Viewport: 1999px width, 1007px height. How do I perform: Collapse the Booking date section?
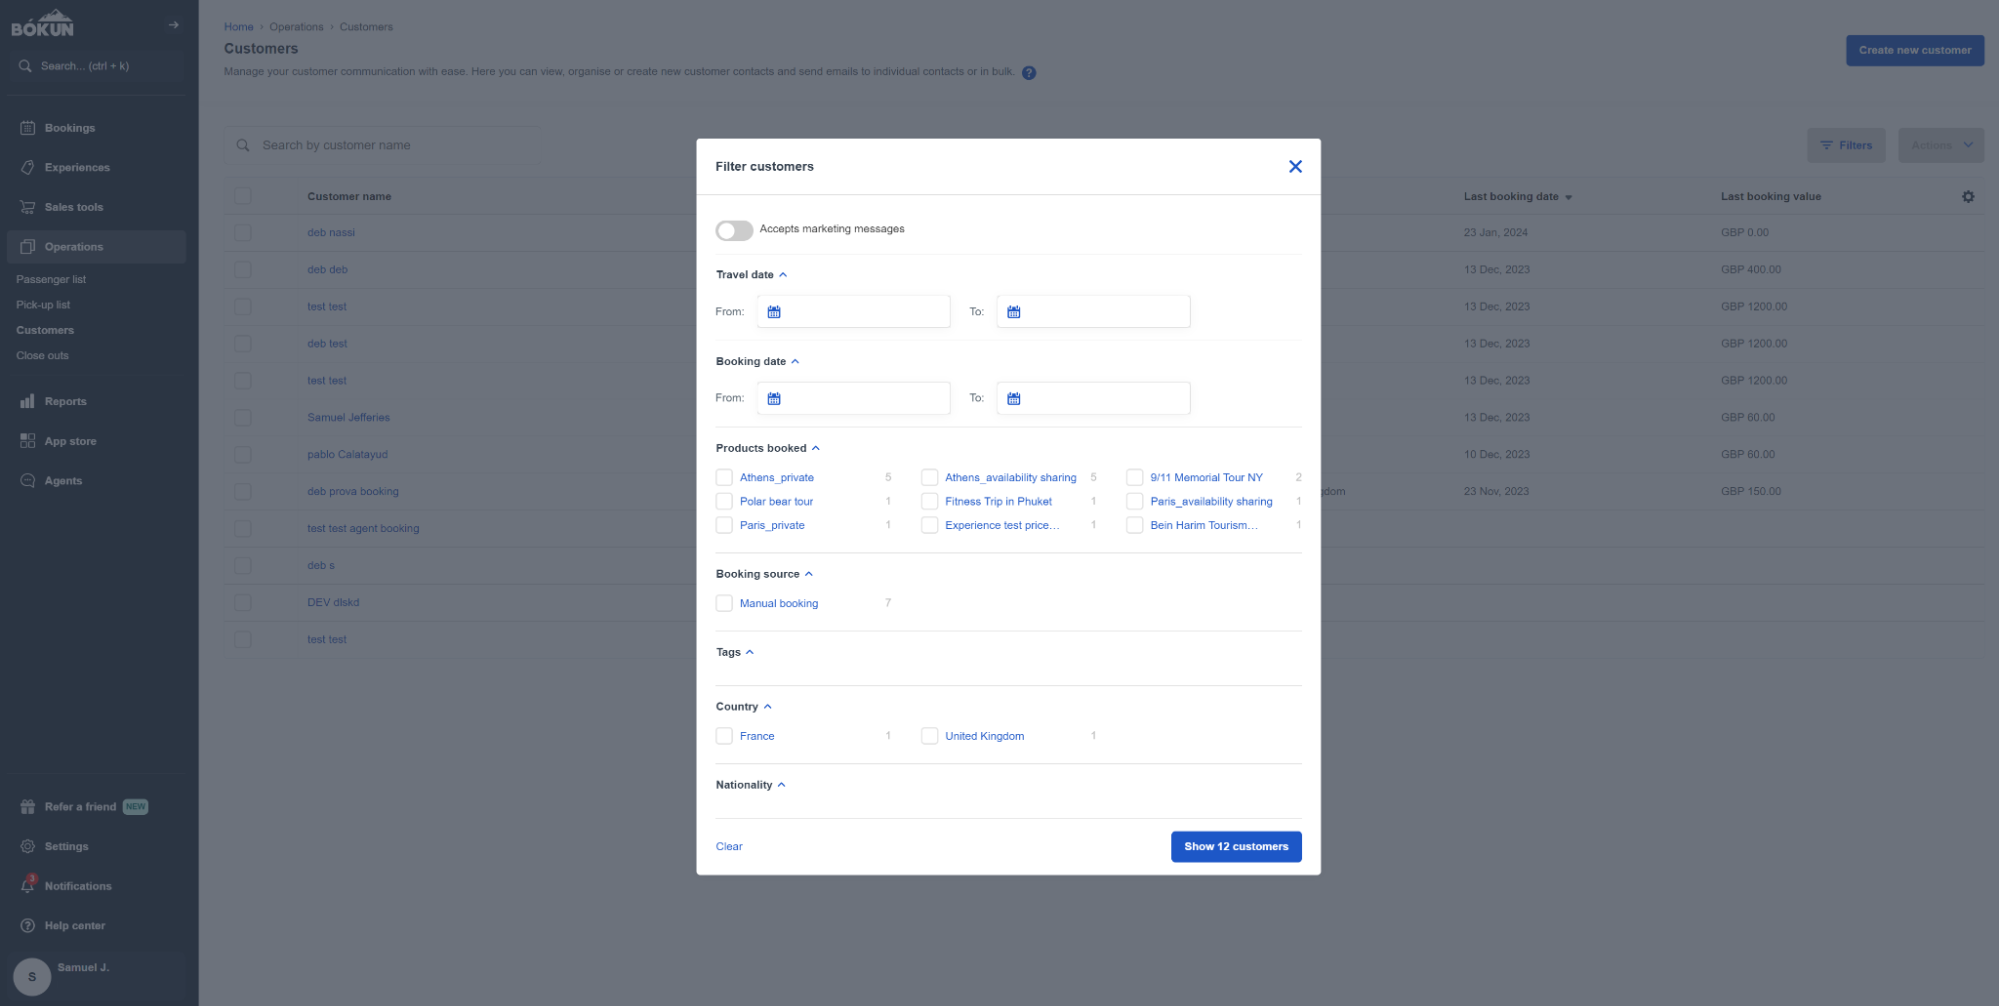794,361
